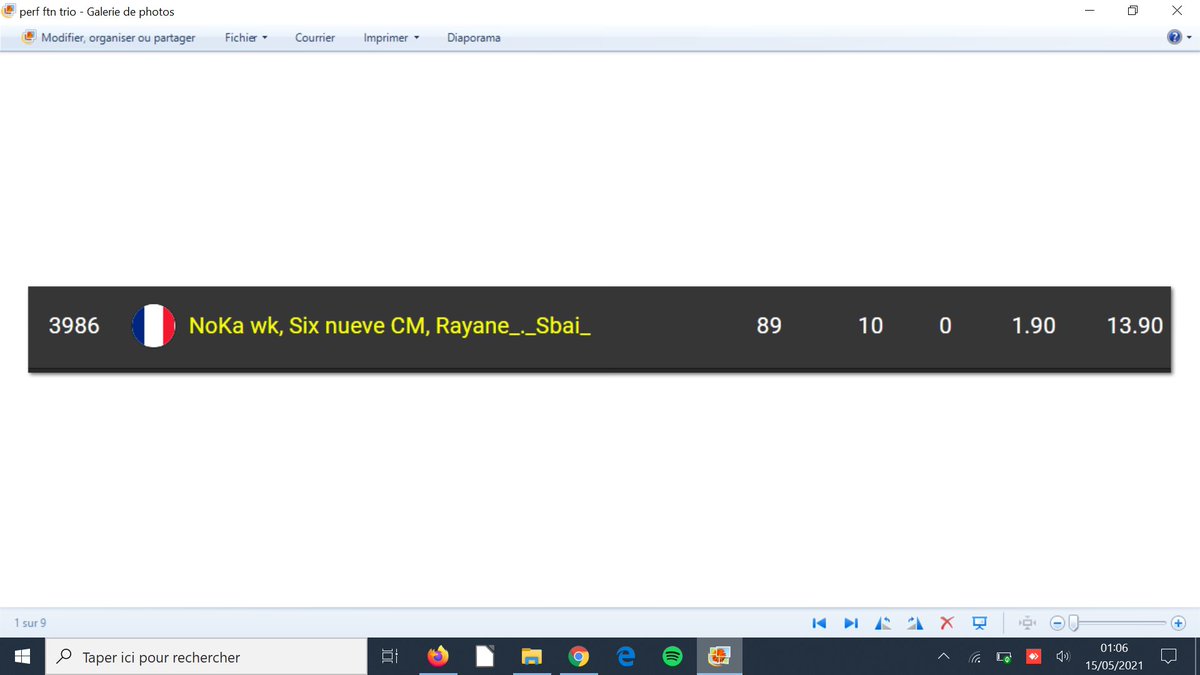Zoom in using the plus button

pos(1178,622)
